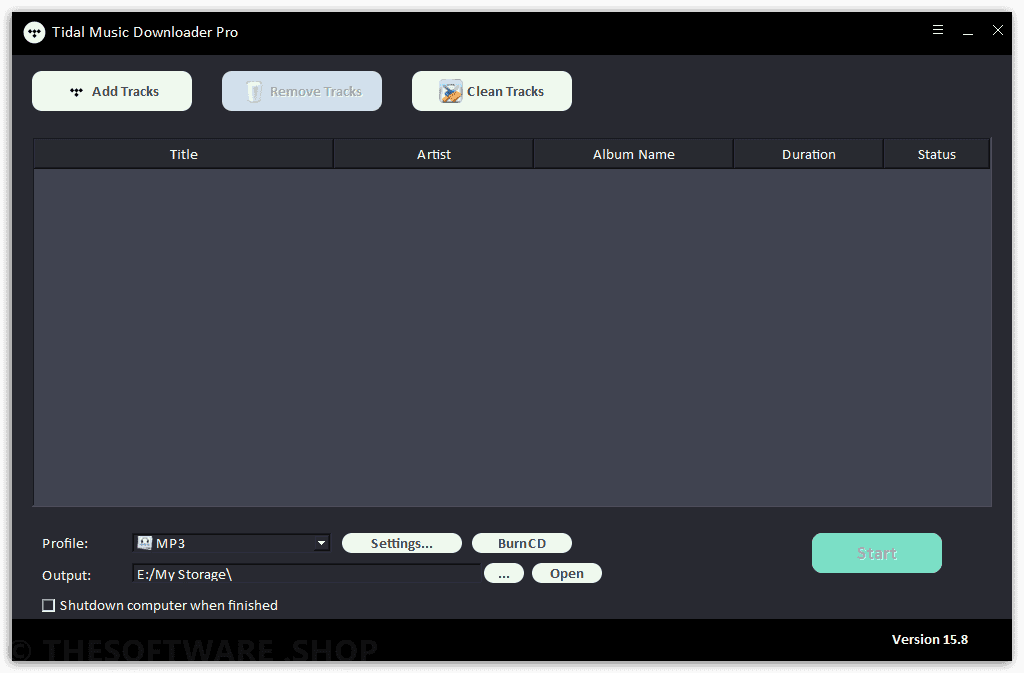The image size is (1024, 673).
Task: Minimize the Tidal Music Downloader window
Action: [968, 31]
